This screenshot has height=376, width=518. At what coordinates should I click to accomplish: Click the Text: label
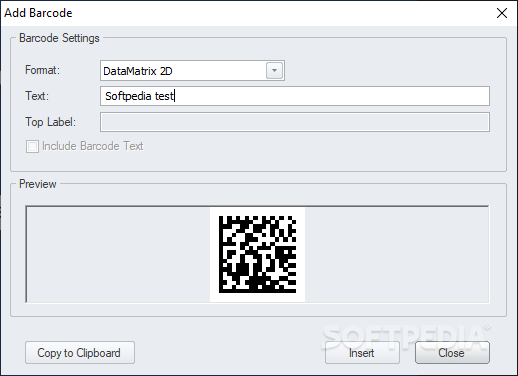(37, 96)
